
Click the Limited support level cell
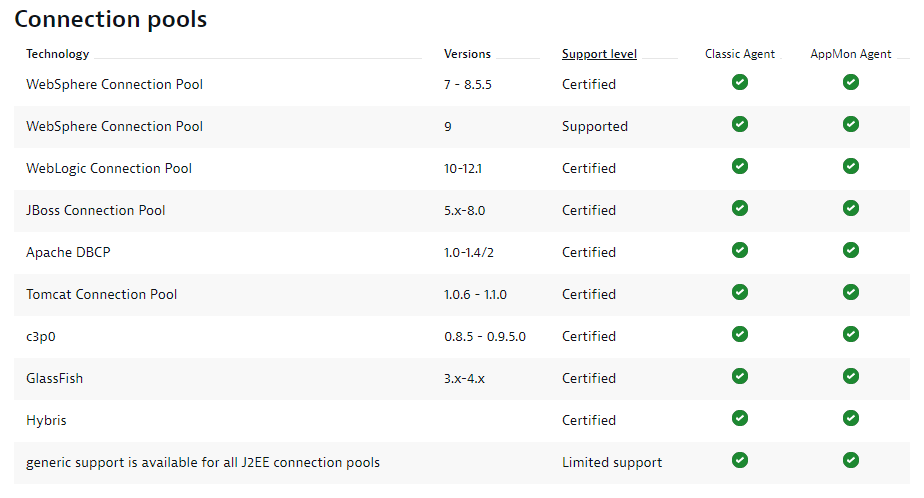[x=612, y=462]
